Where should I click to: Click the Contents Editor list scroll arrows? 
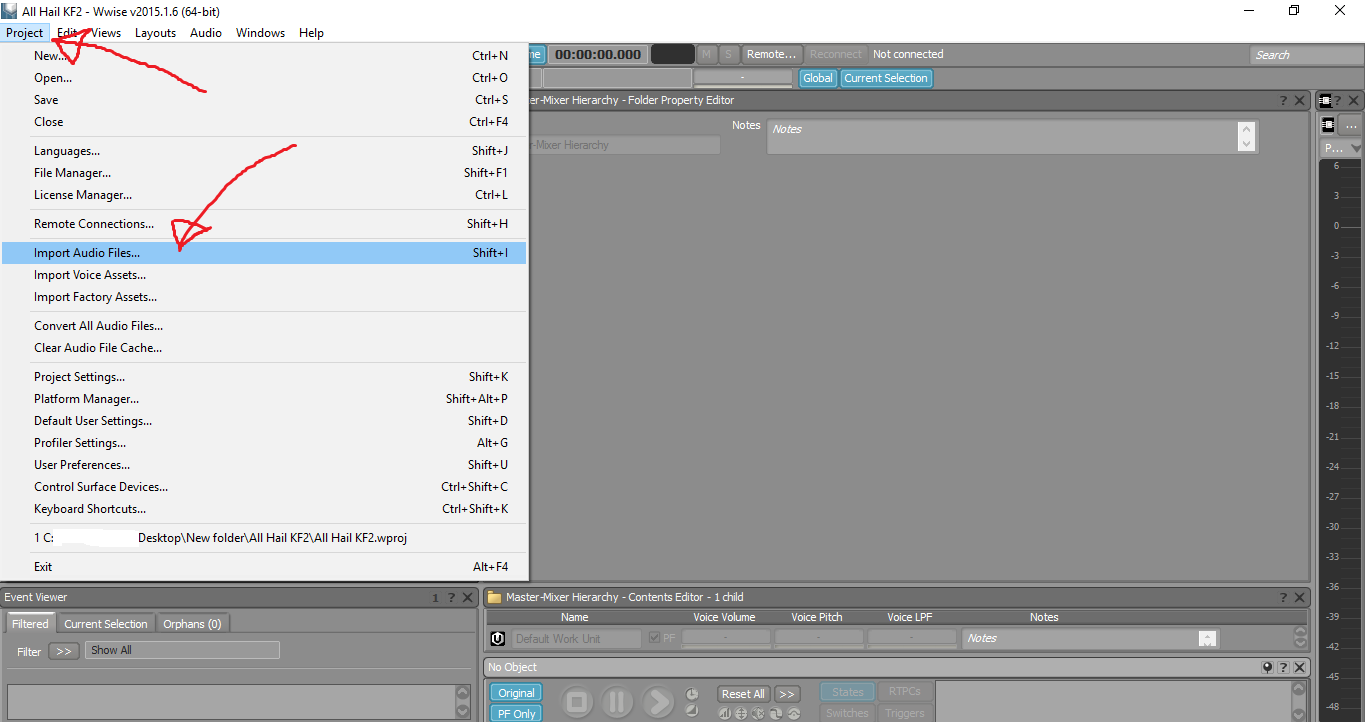coord(1300,638)
